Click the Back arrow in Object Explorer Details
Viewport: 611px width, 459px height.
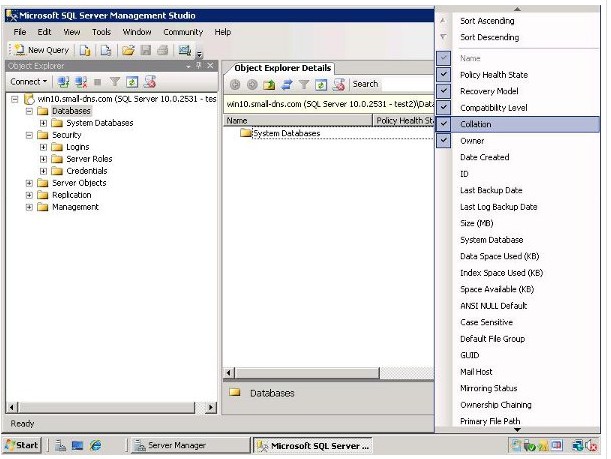235,84
